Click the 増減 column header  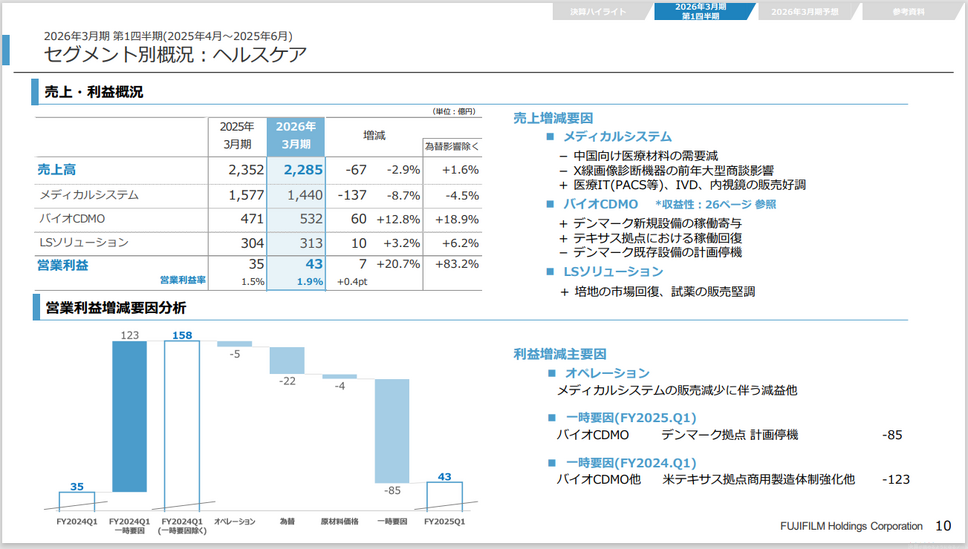[x=374, y=135]
